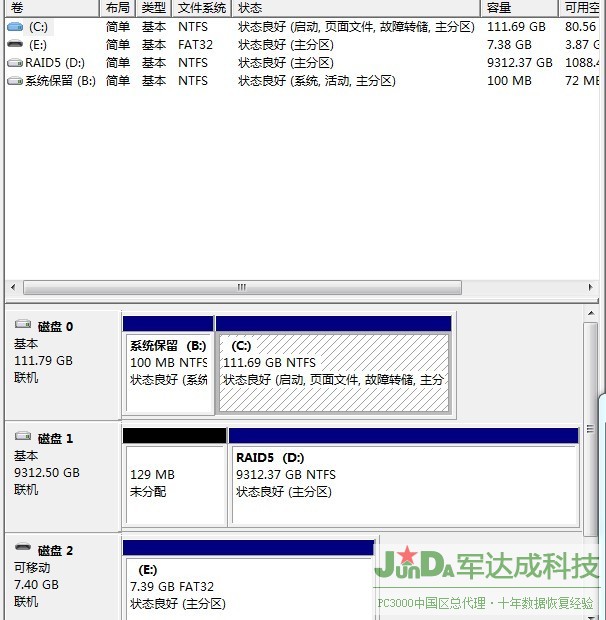Viewport: 606px width, 620px height.
Task: Click the 100 MB capacity cell
Action: [x=509, y=81]
